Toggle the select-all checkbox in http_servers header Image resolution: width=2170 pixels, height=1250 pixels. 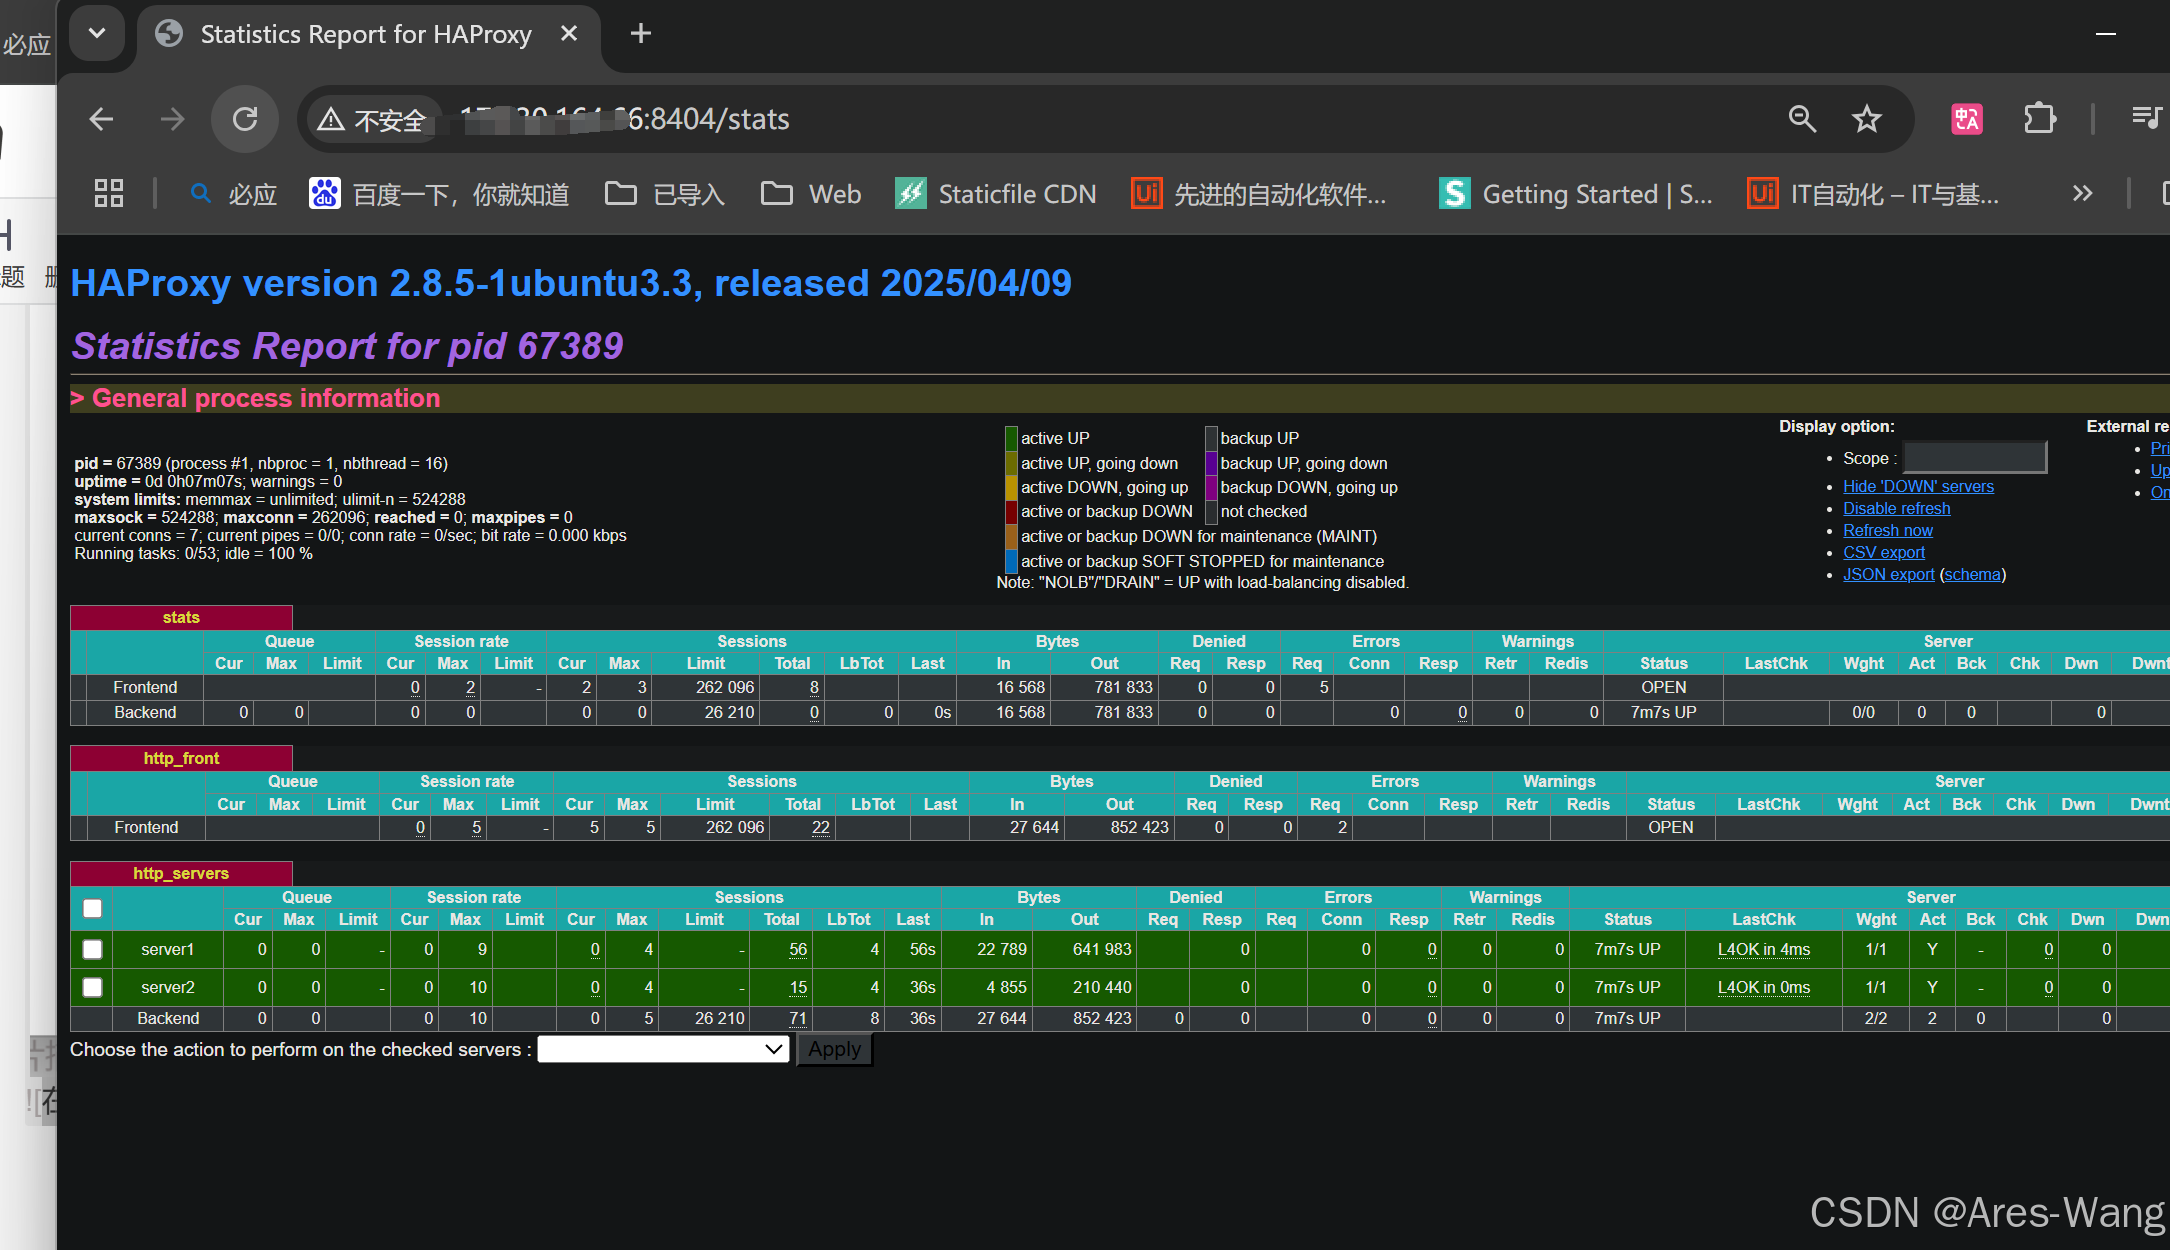point(93,908)
